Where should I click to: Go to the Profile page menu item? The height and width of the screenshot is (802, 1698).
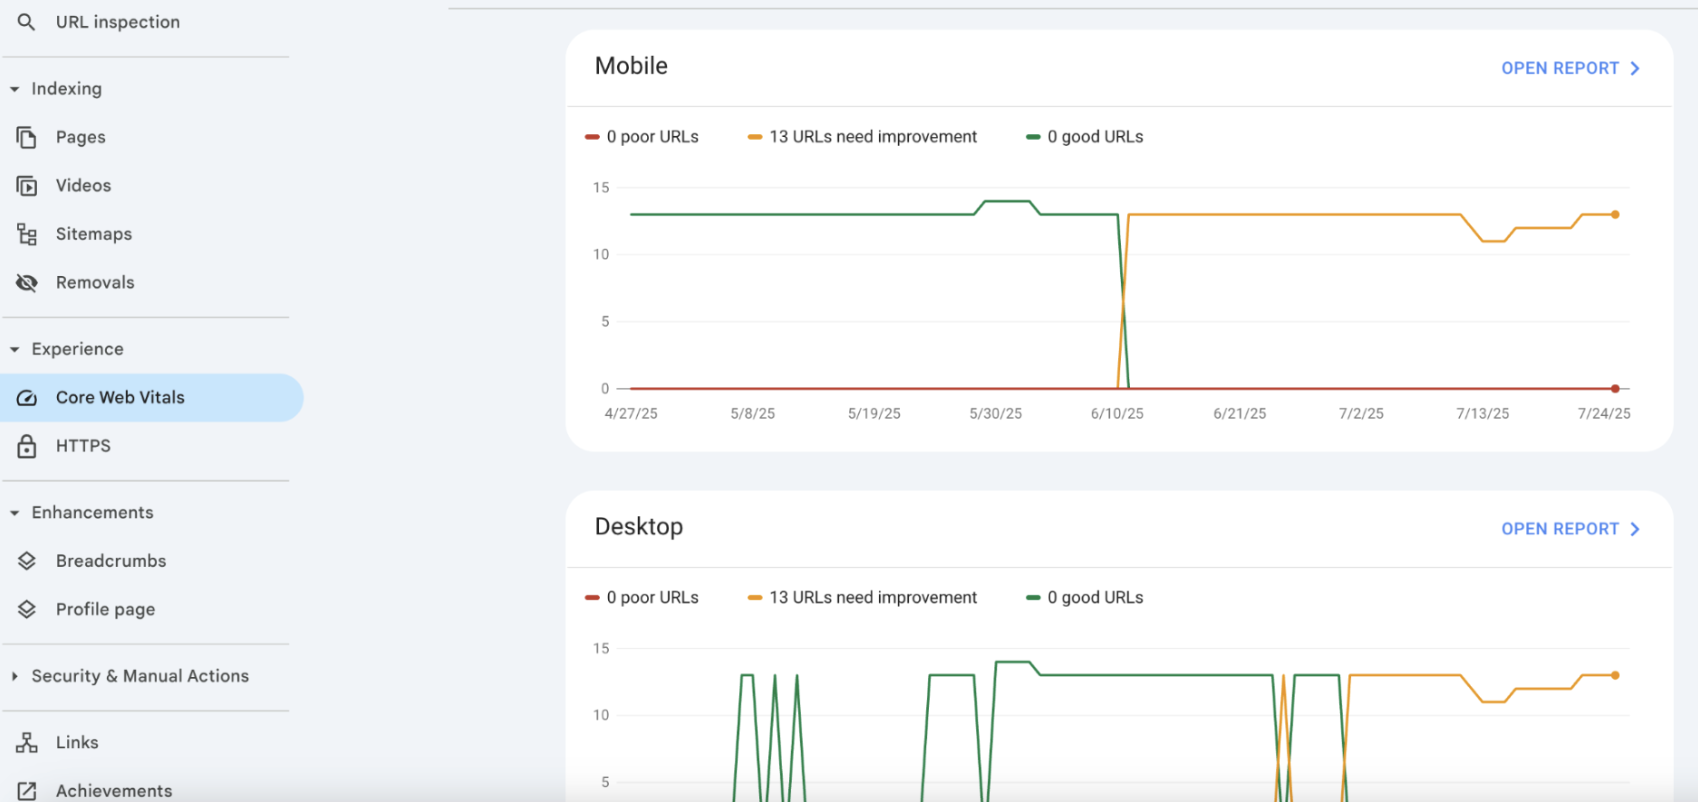pyautogui.click(x=105, y=609)
